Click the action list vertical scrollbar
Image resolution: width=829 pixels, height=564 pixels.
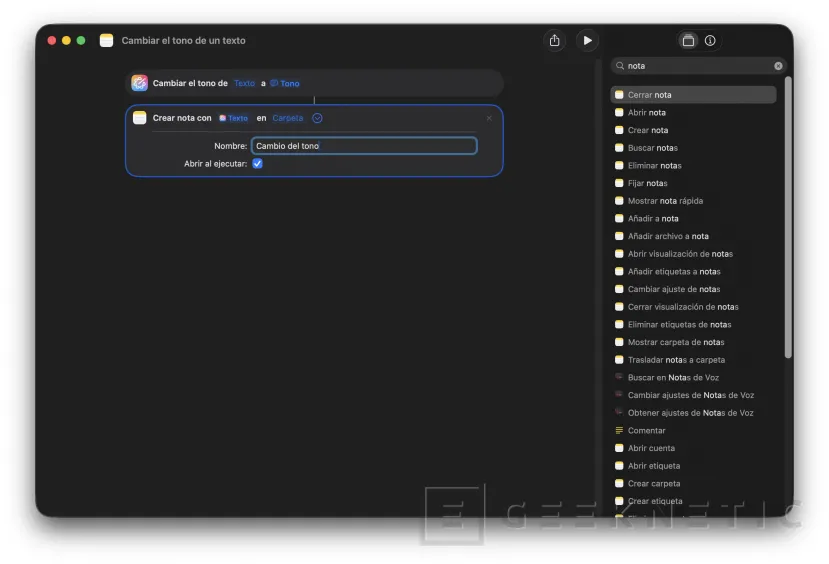point(788,220)
